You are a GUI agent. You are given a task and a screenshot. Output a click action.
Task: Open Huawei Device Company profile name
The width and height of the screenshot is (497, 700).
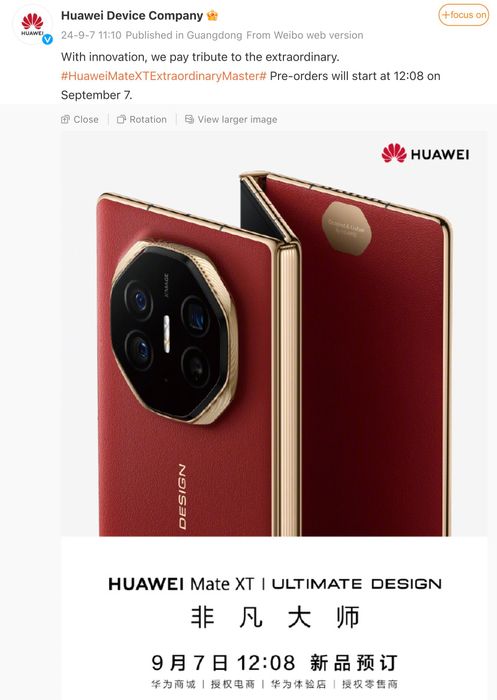(132, 16)
